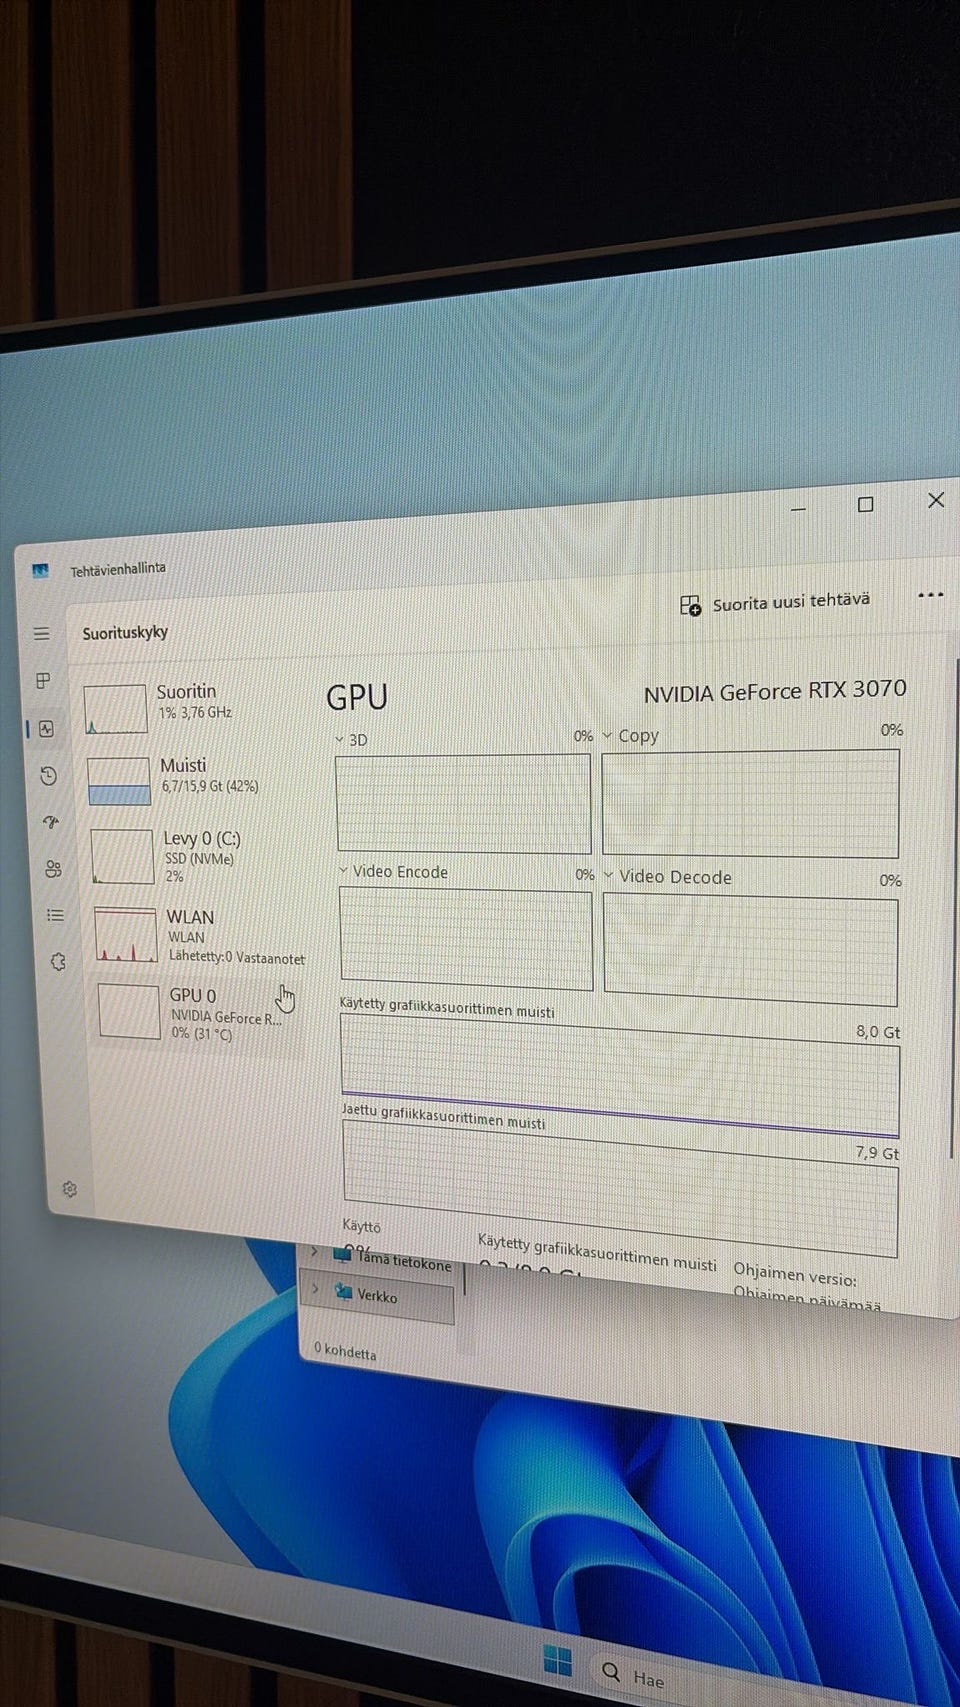Click the '7,9 Gt' shared memory label
This screenshot has width=960, height=1707.
tap(877, 1152)
